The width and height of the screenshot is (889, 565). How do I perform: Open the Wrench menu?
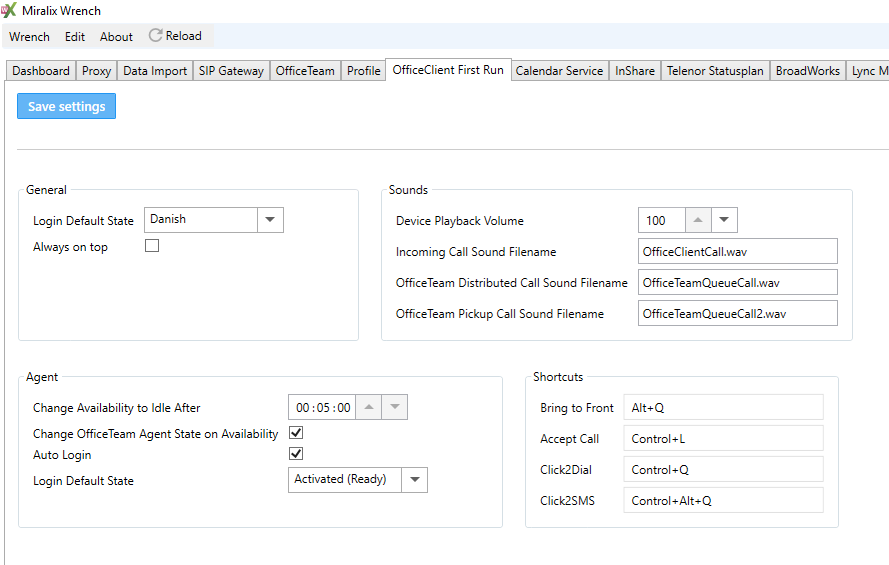pyautogui.click(x=29, y=37)
